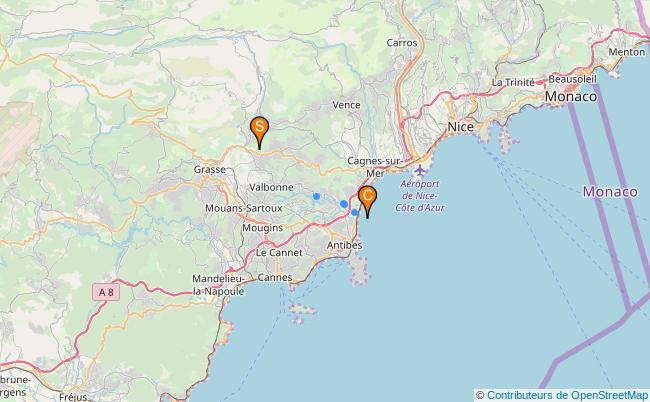Click the Grasse town label
The height and width of the screenshot is (402, 650).
(210, 170)
